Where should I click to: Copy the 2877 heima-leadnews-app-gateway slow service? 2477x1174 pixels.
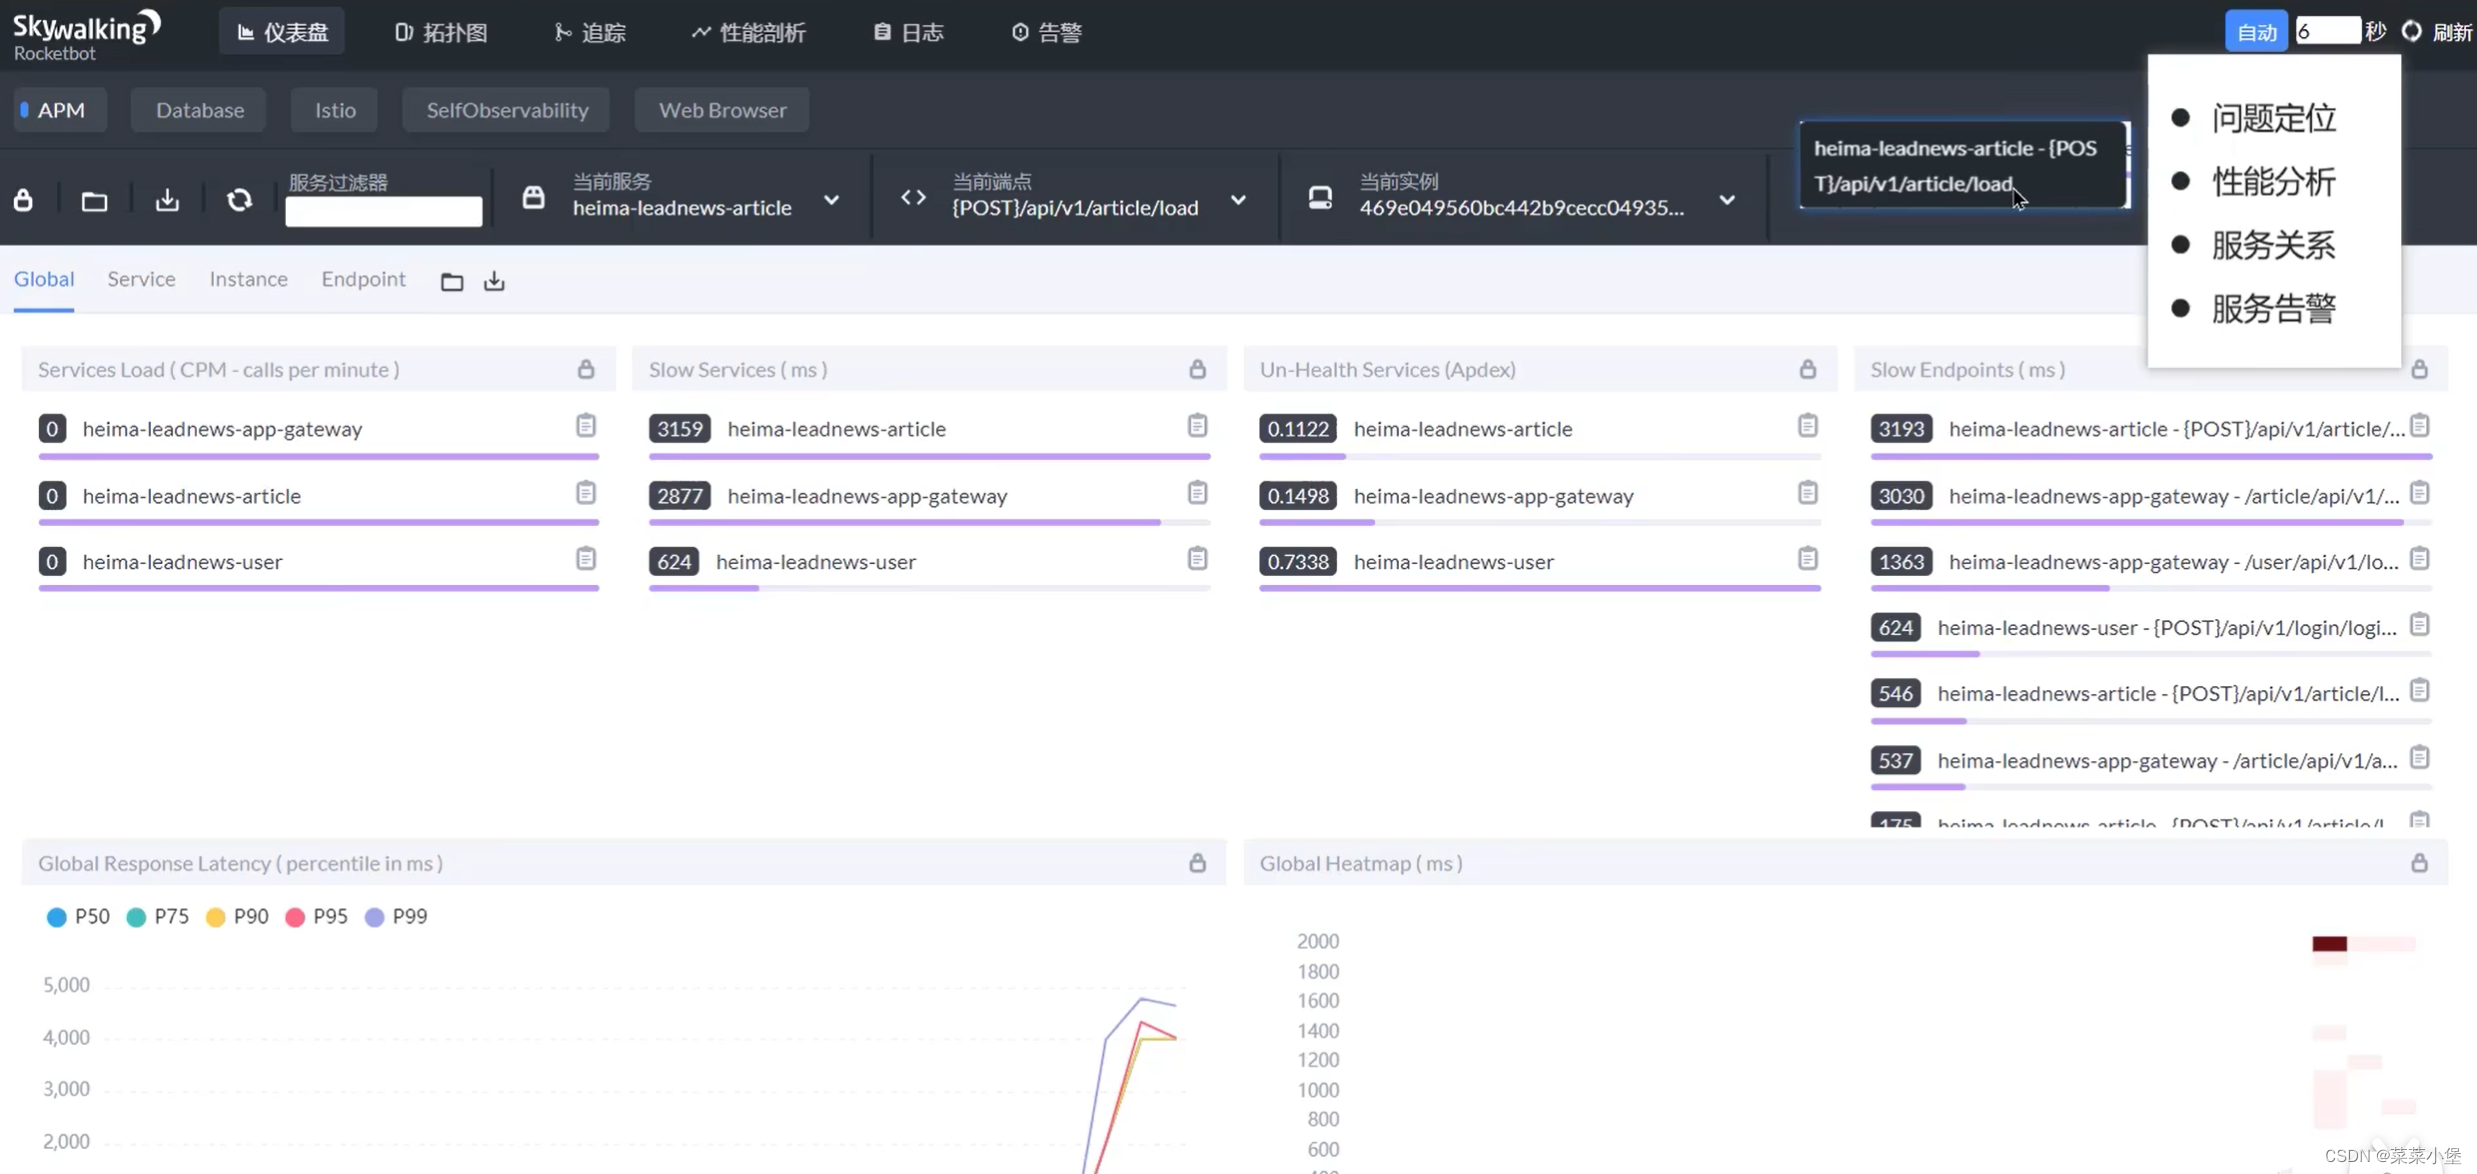tap(1197, 493)
